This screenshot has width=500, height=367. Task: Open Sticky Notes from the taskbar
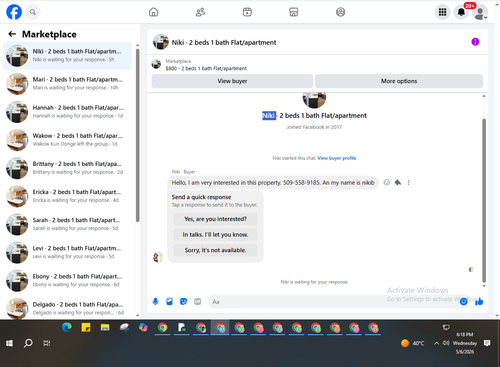point(86,328)
